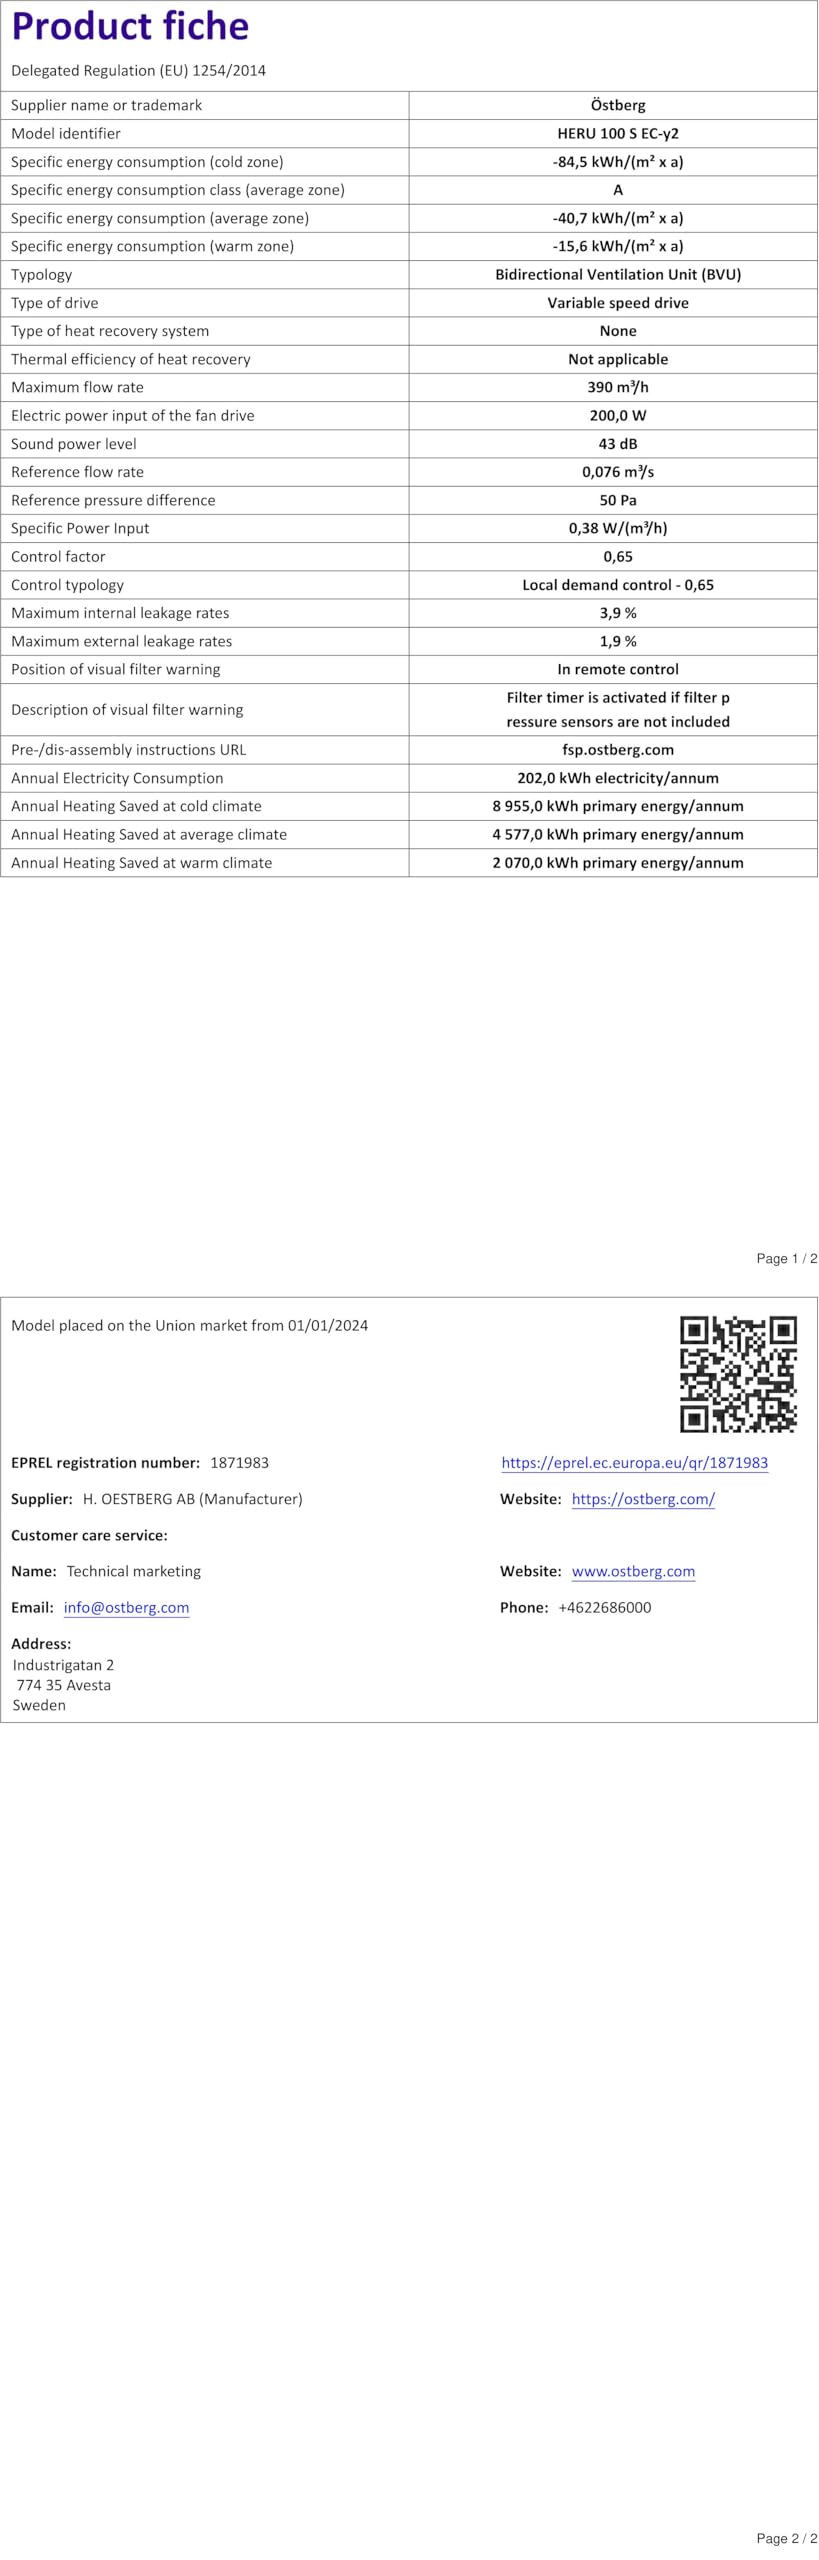Select address line 'Industrigatan 2'

pos(63,1665)
